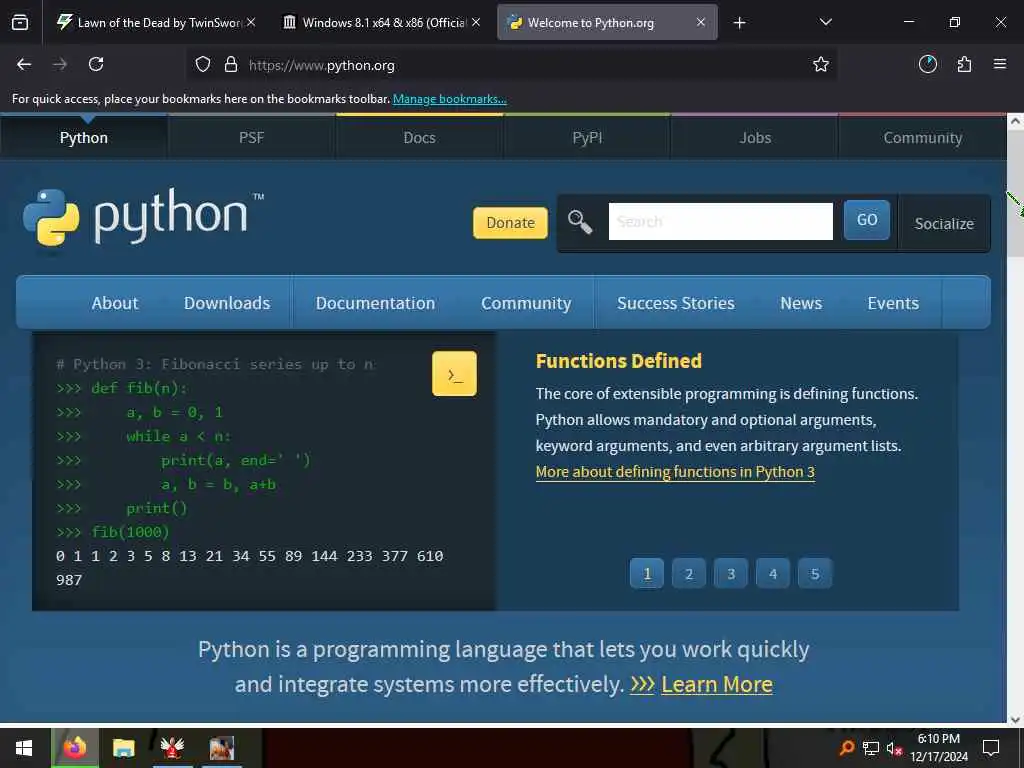Screen dimensions: 1024x768
Task: View site security via the padlock icon
Action: 231,65
